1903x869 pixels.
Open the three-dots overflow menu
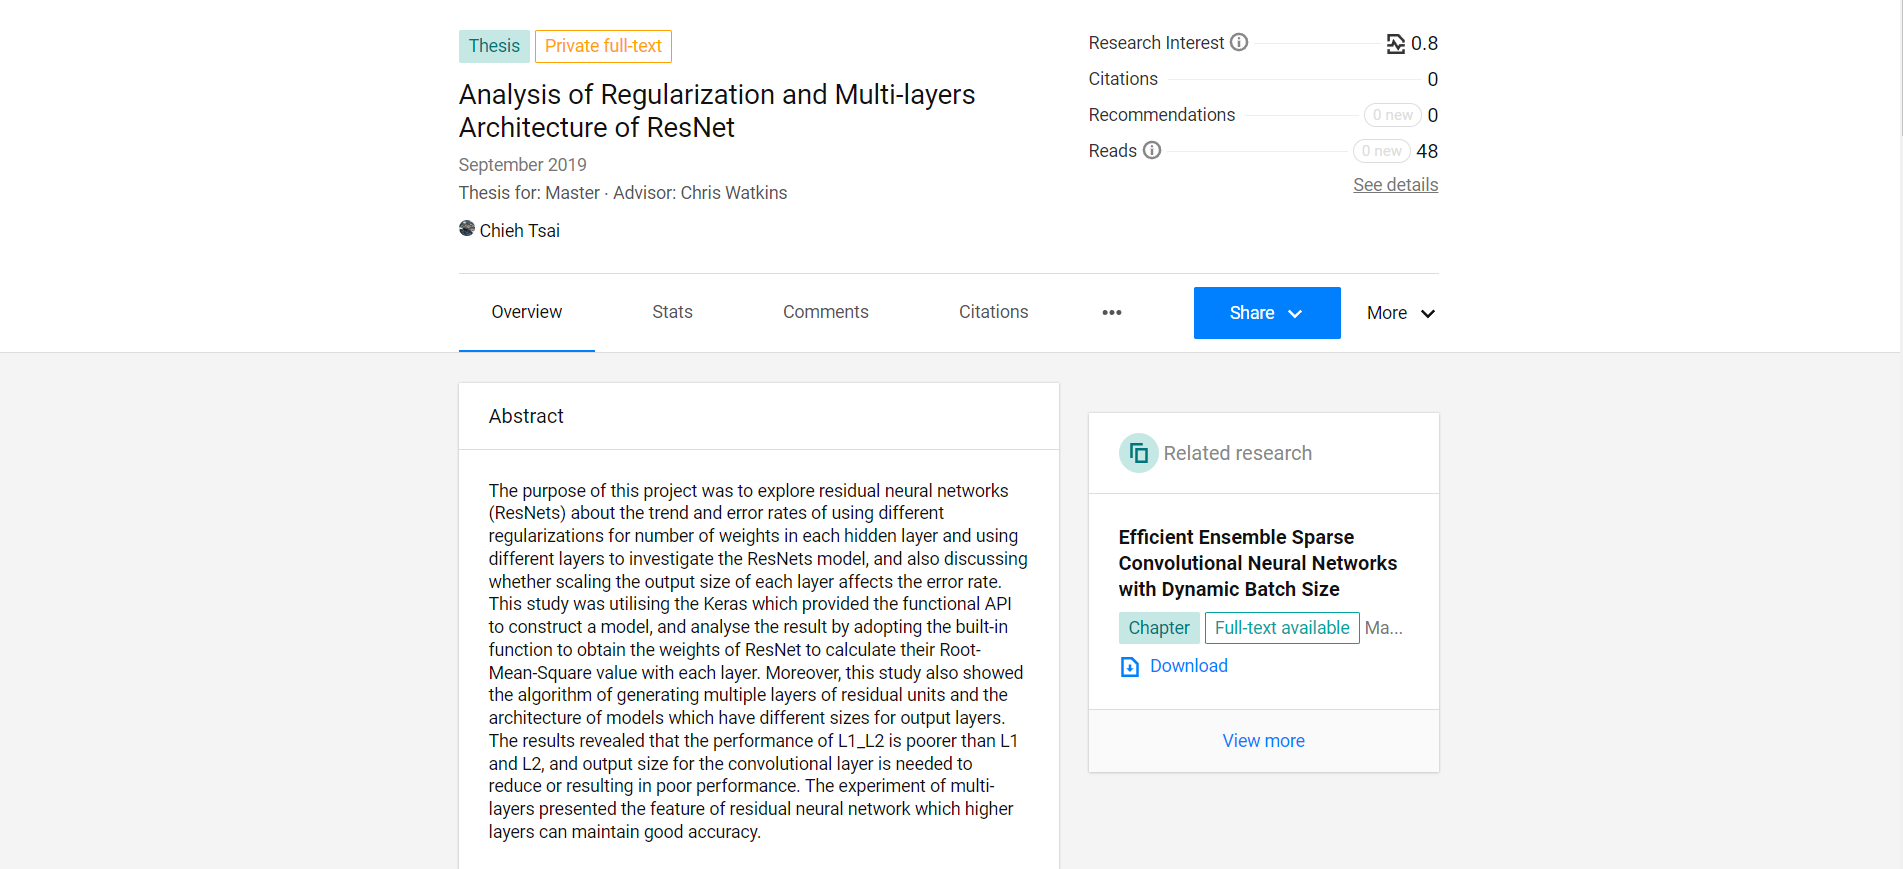(x=1112, y=313)
